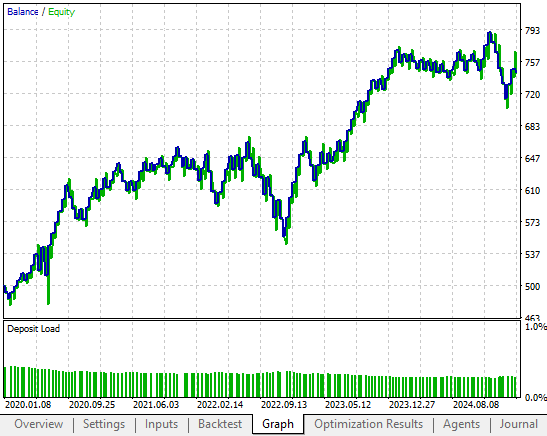Switch to the Agents tab
Screen dimensions: 547x436
[x=461, y=424]
